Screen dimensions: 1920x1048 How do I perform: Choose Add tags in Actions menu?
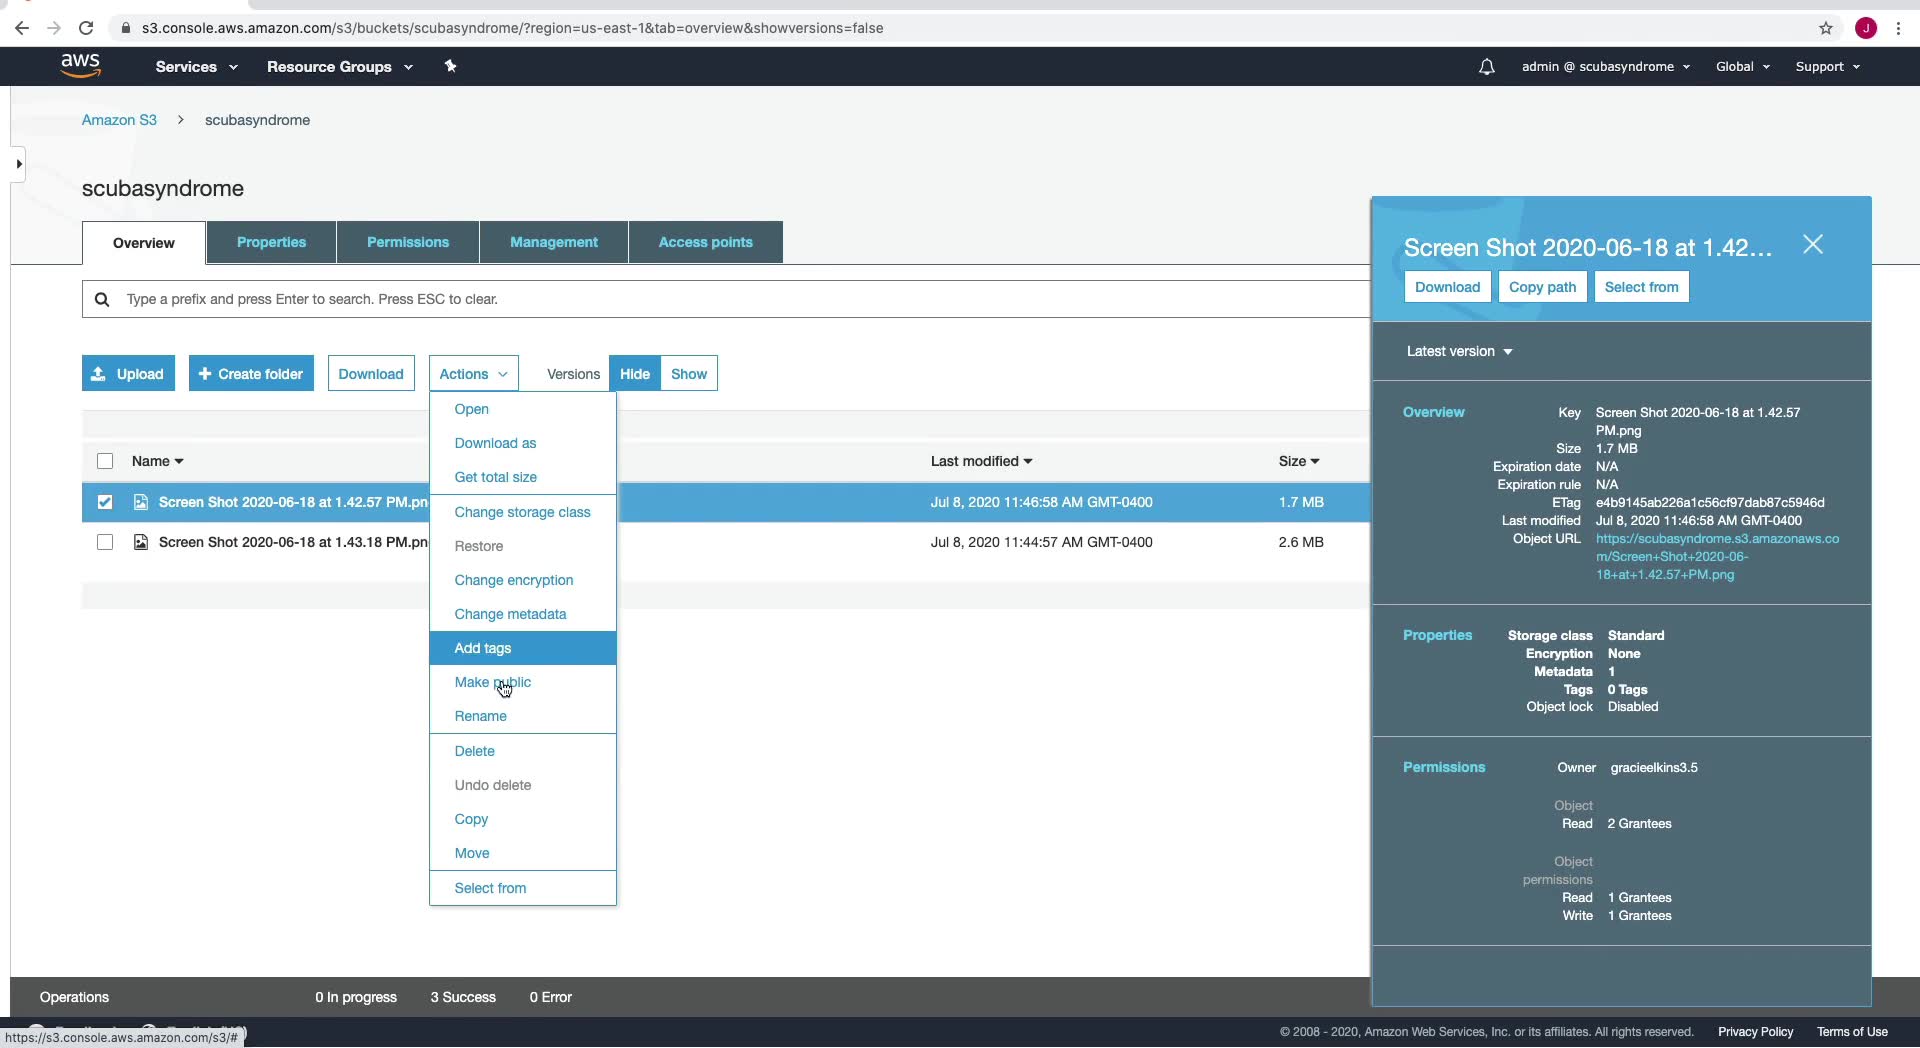(x=523, y=648)
